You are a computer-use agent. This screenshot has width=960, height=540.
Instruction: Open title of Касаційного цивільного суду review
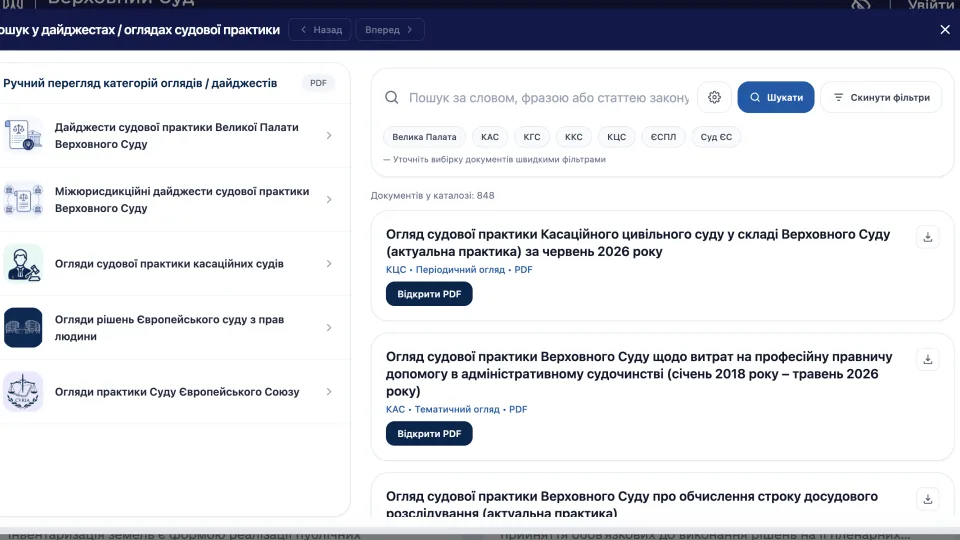[638, 243]
